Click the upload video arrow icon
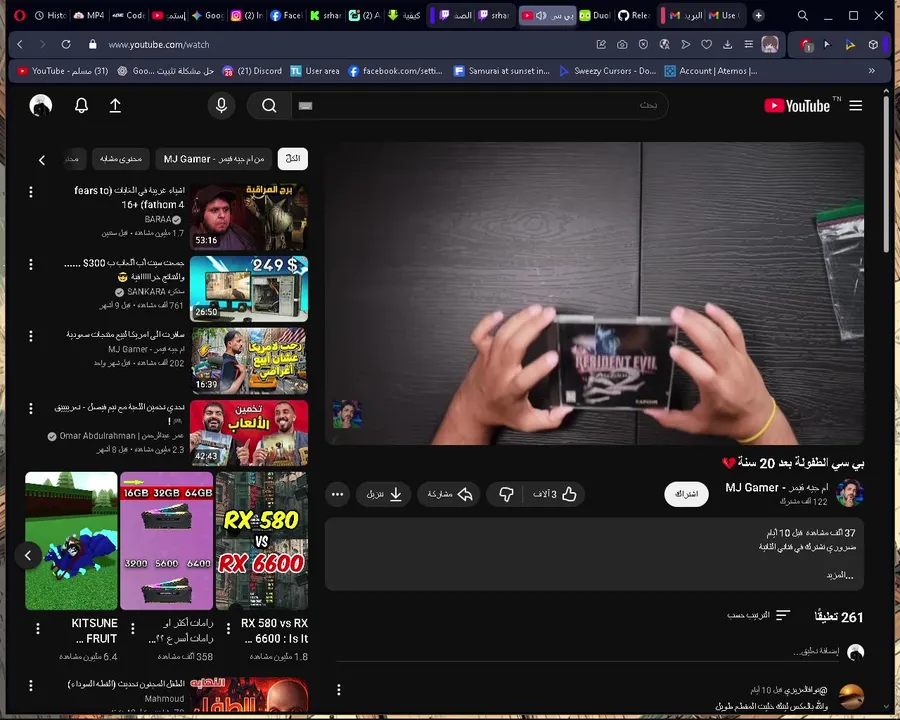This screenshot has width=900, height=720. 115,106
